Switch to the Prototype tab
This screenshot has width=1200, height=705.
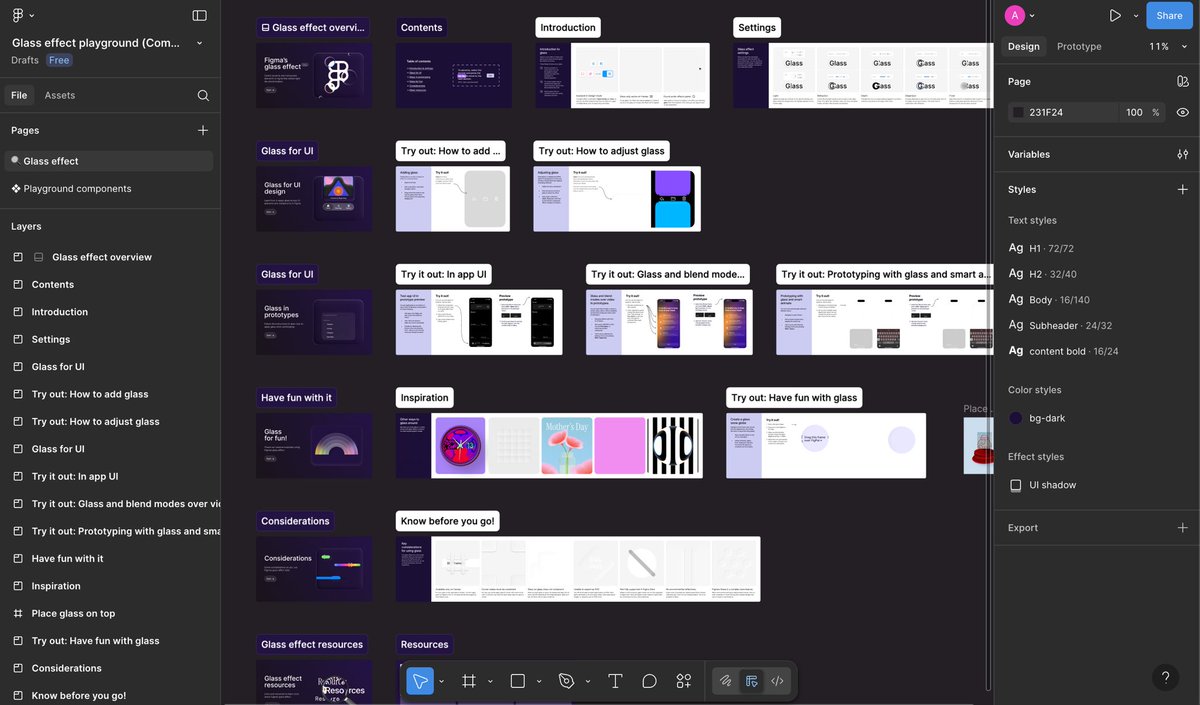coord(1079,46)
